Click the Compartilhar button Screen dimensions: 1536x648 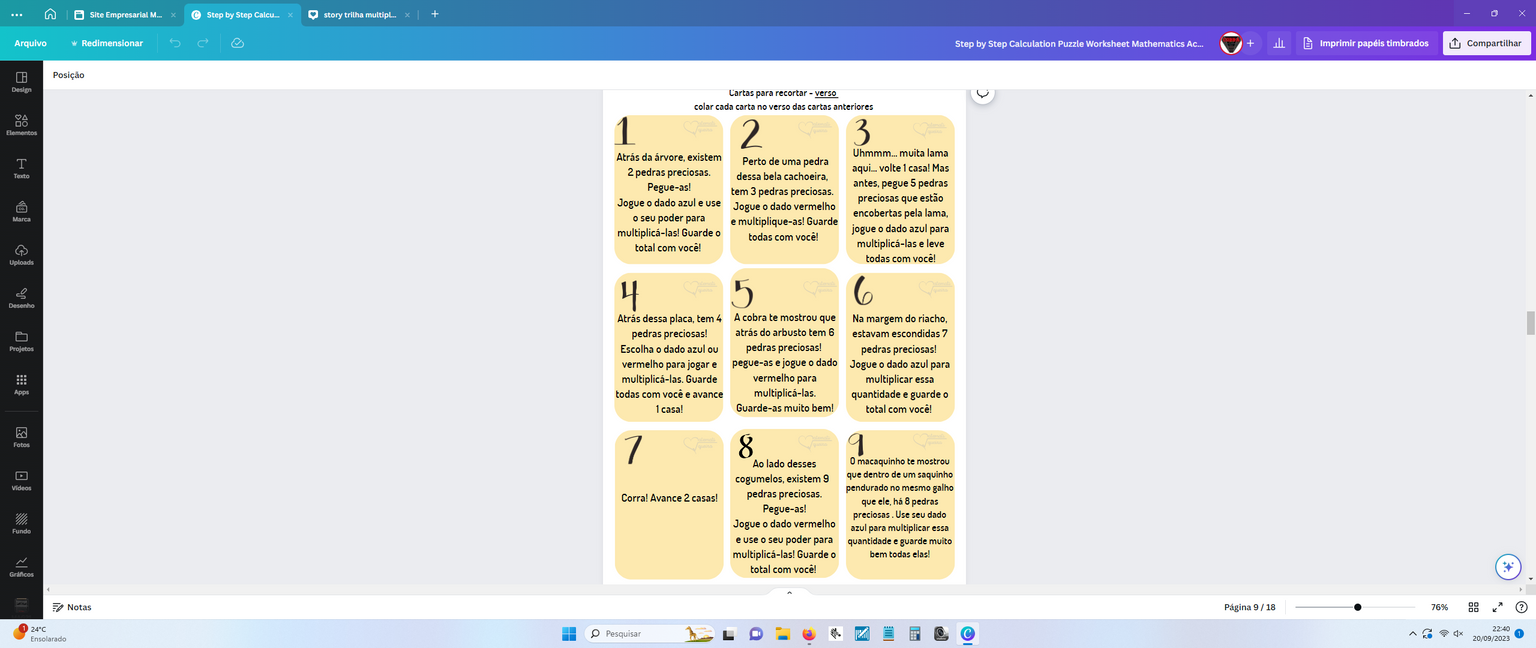[1486, 43]
